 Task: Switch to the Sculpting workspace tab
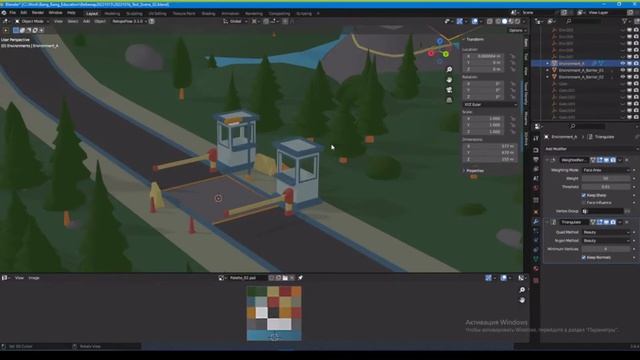[x=134, y=13]
